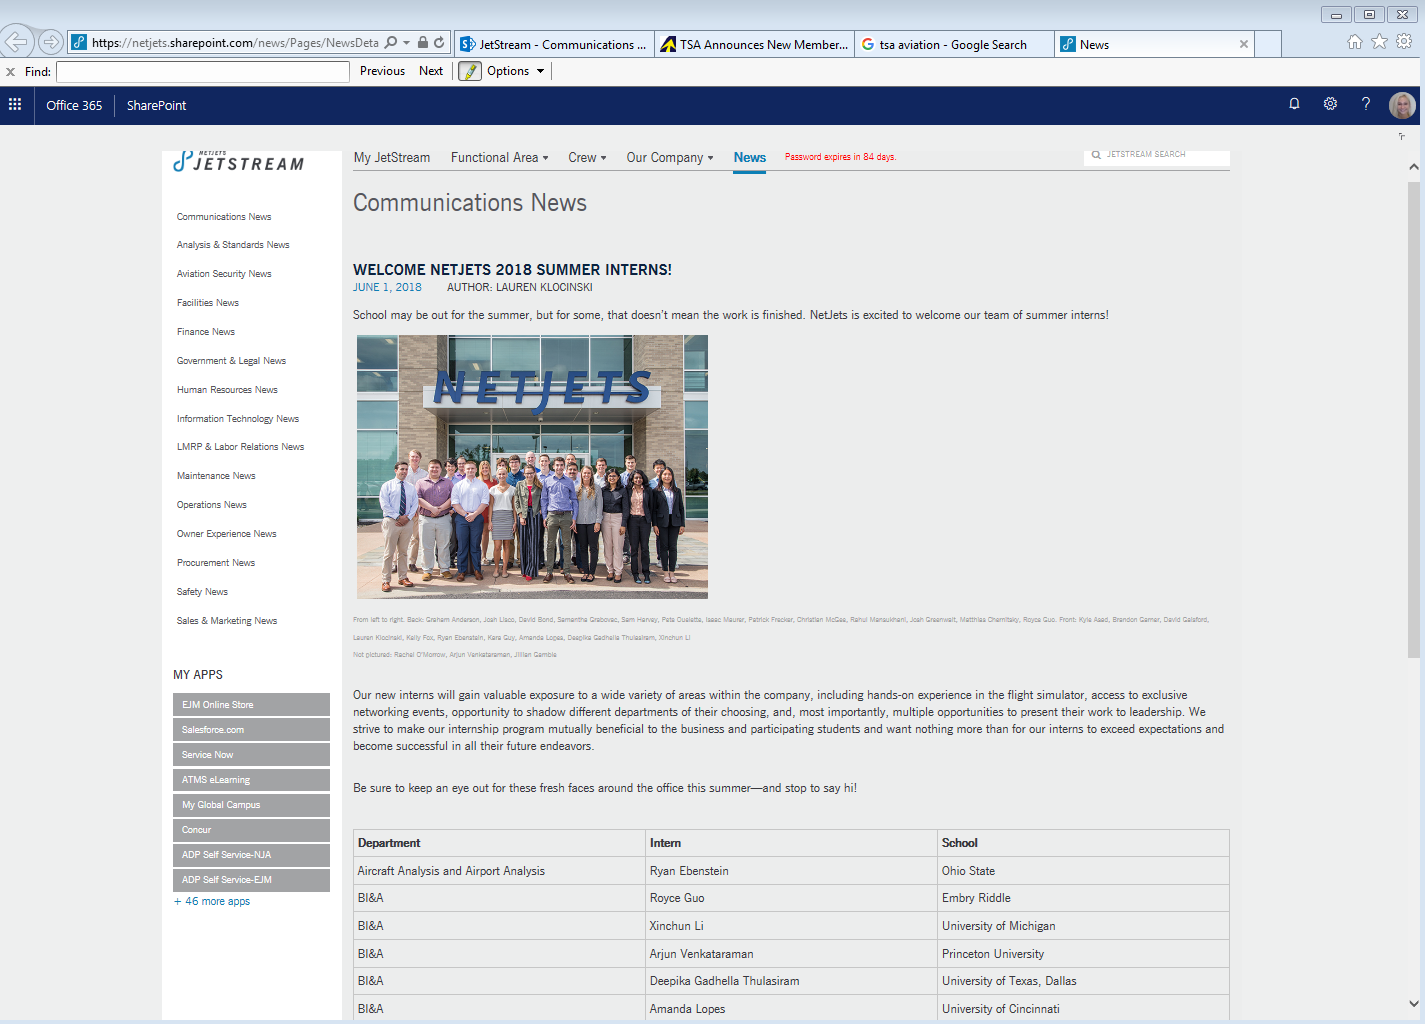The image size is (1425, 1024).
Task: Open the SharePoint help question mark
Action: (1366, 104)
